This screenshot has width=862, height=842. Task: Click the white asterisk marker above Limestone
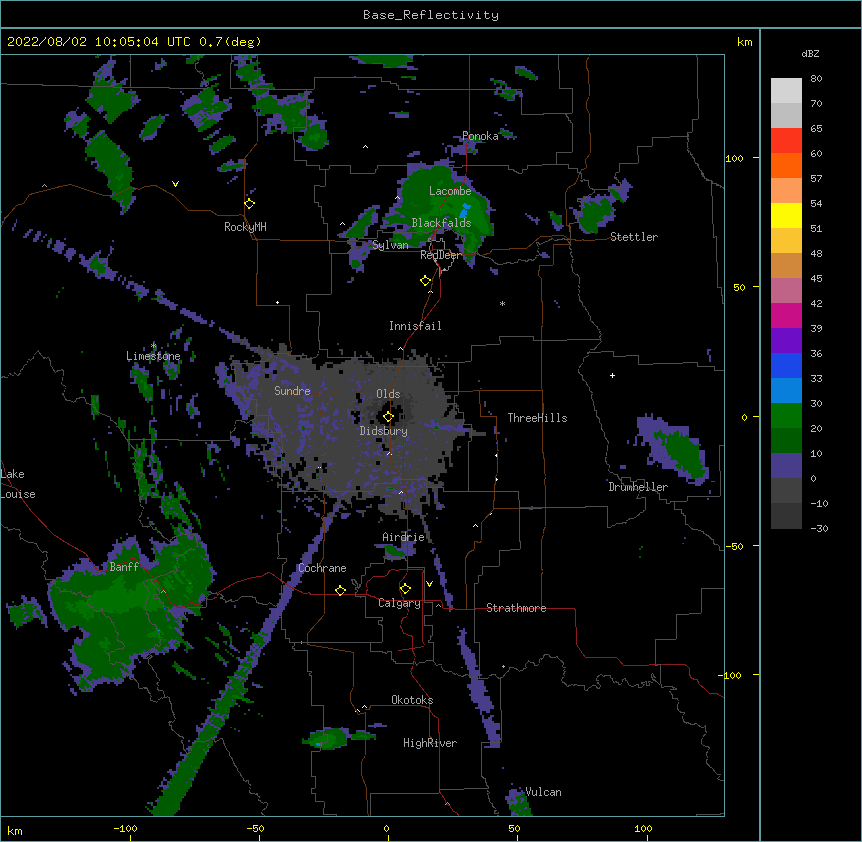click(x=153, y=346)
